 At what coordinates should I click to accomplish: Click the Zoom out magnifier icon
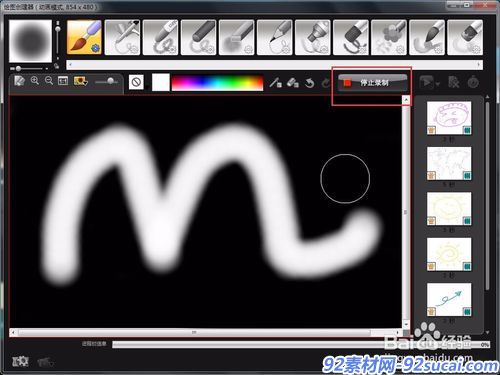49,81
